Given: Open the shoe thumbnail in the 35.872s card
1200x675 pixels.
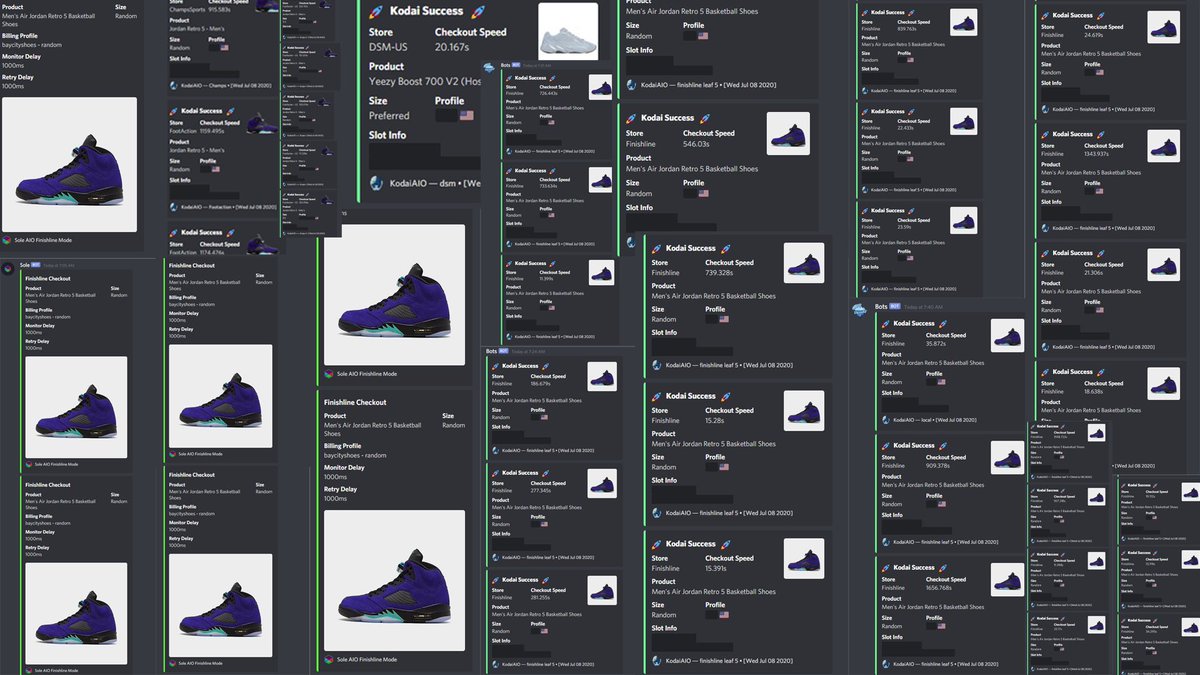Looking at the screenshot, I should coord(1008,336).
